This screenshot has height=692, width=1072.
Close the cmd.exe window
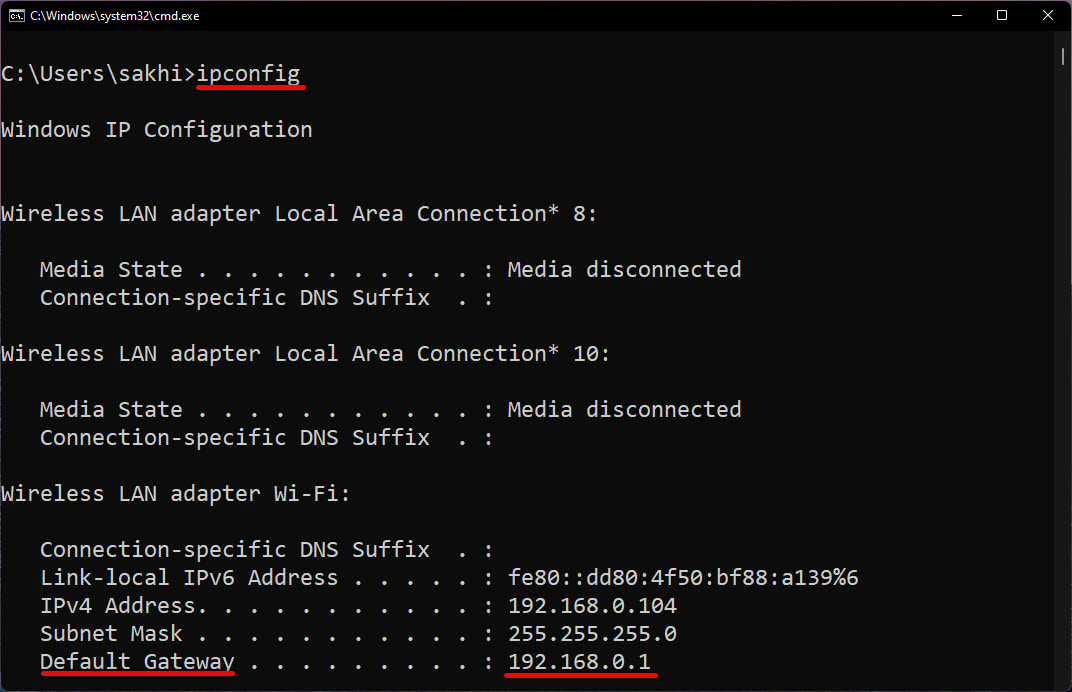tap(1047, 16)
